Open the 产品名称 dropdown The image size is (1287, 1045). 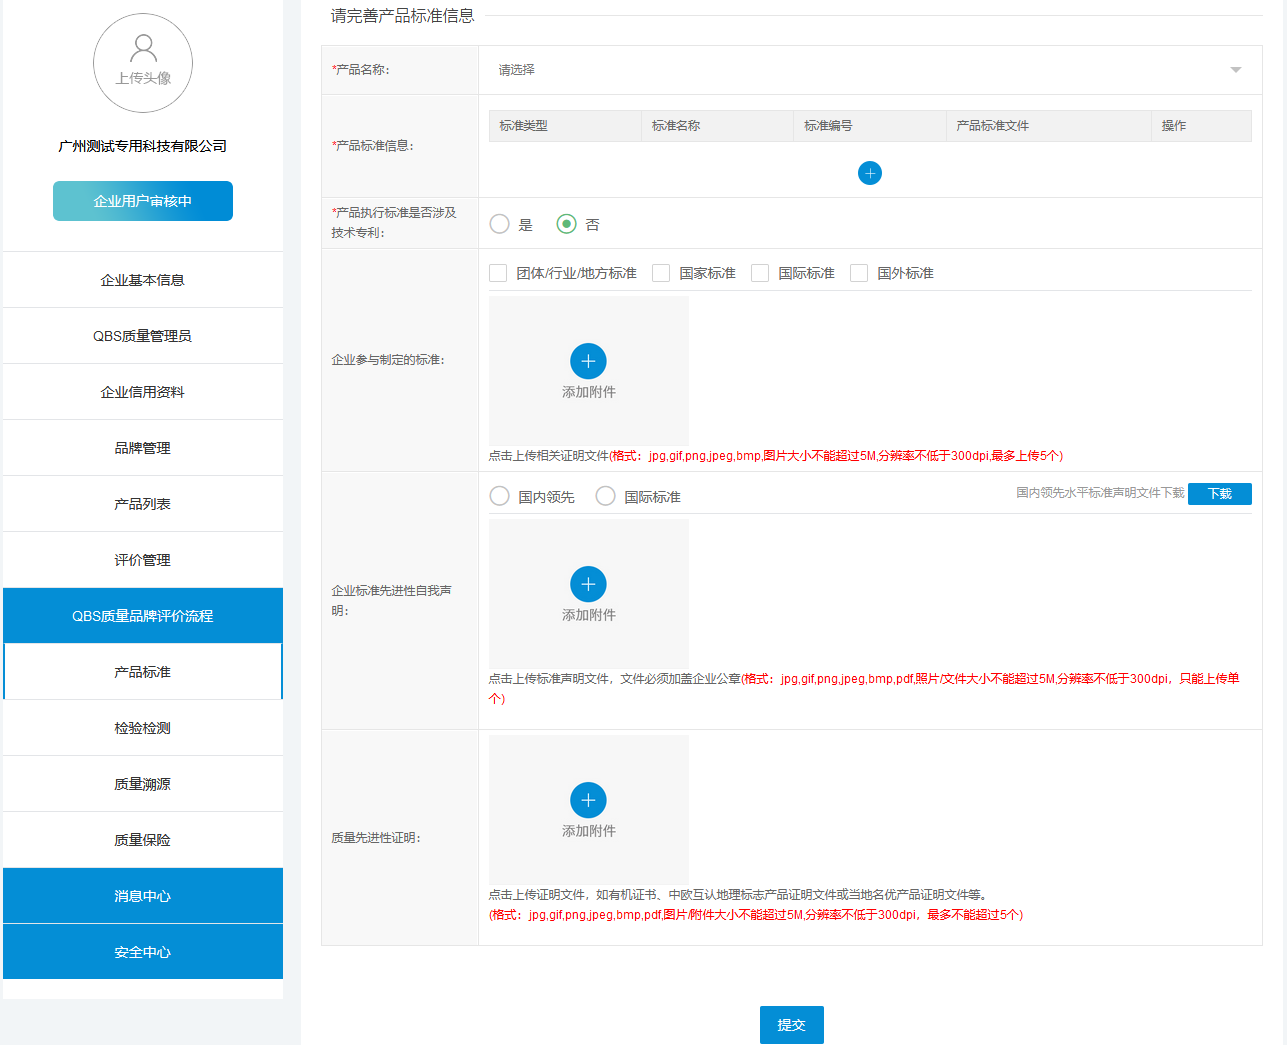pos(860,70)
